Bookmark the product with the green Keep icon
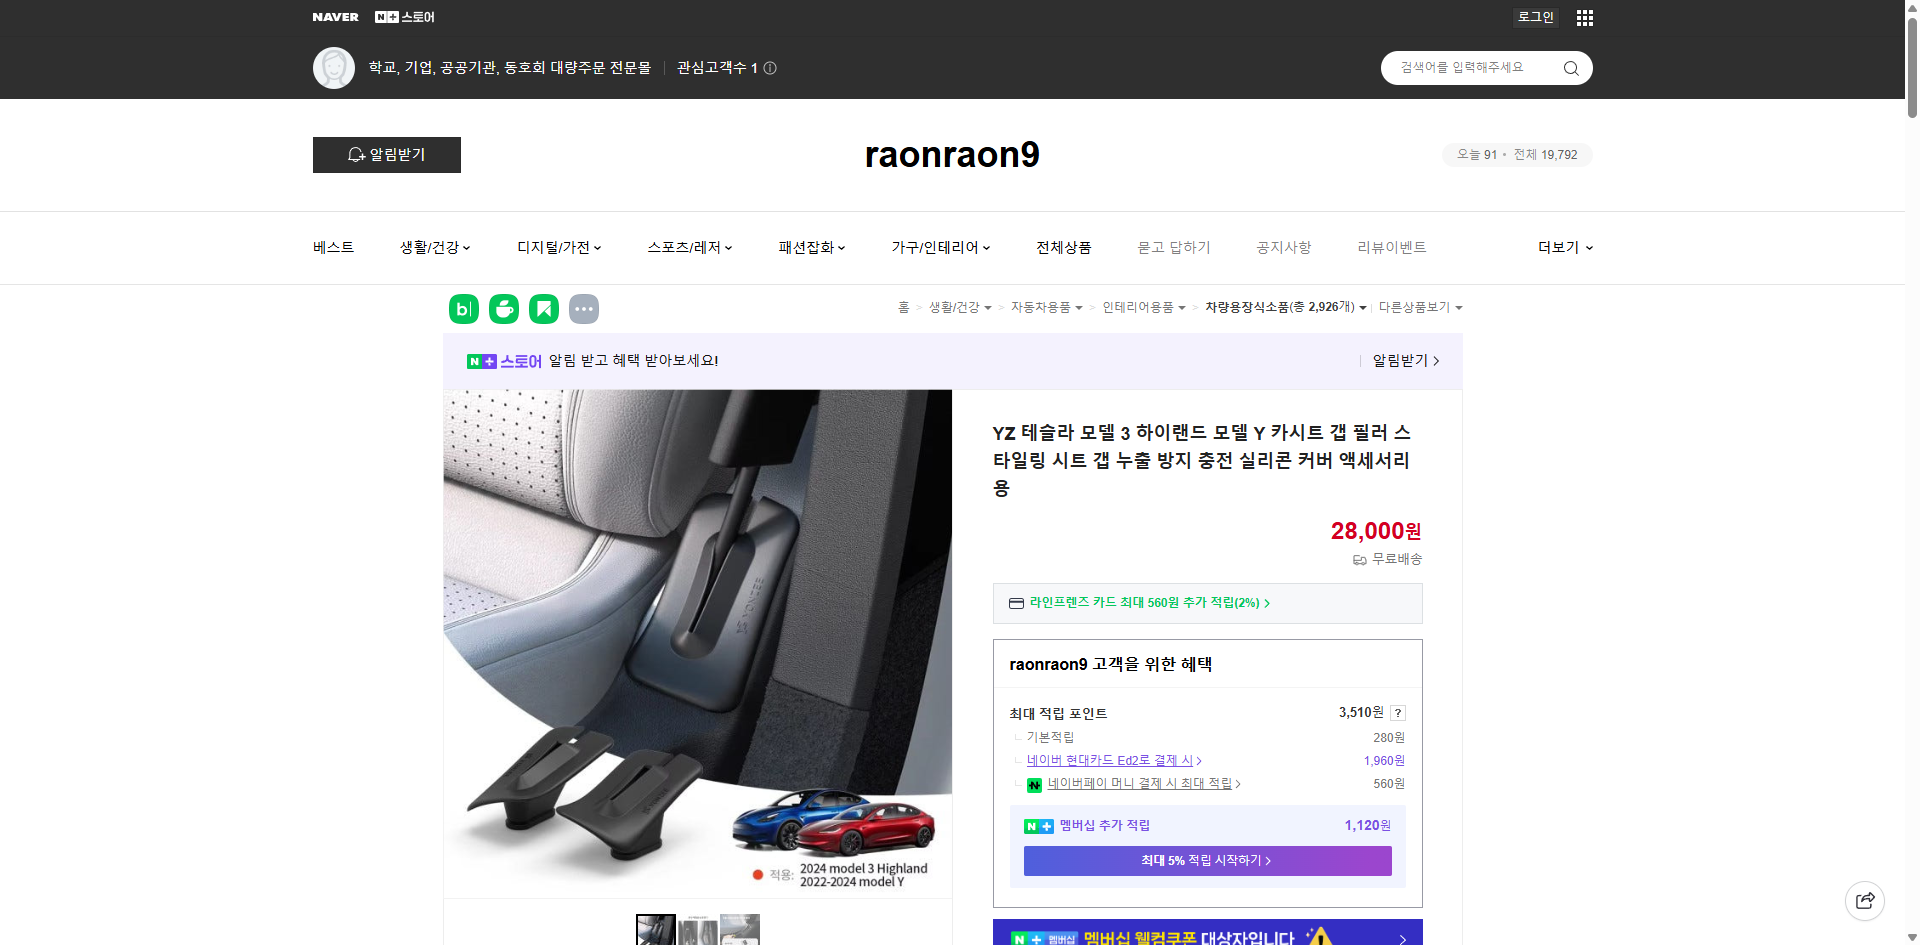This screenshot has height=945, width=1920. [543, 309]
